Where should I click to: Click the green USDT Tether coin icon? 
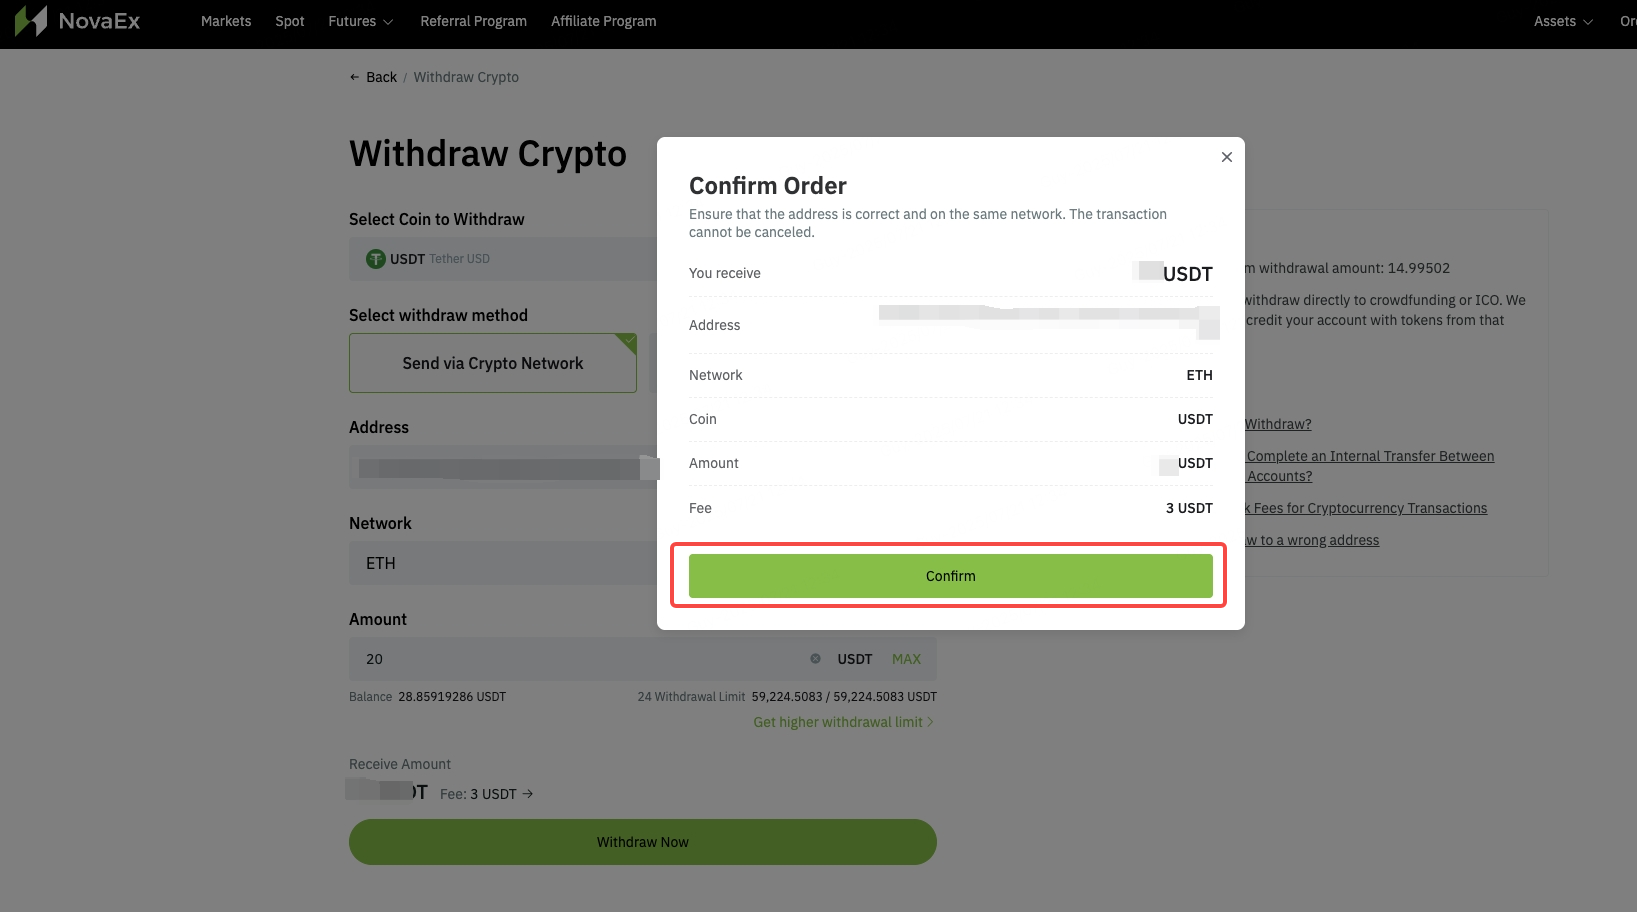coord(375,258)
